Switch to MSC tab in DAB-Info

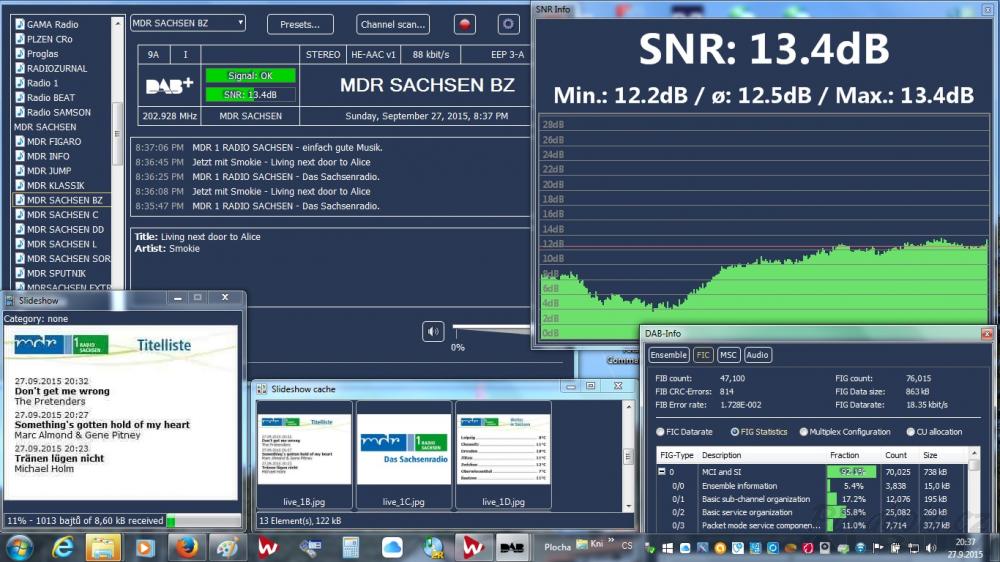pyautogui.click(x=728, y=355)
